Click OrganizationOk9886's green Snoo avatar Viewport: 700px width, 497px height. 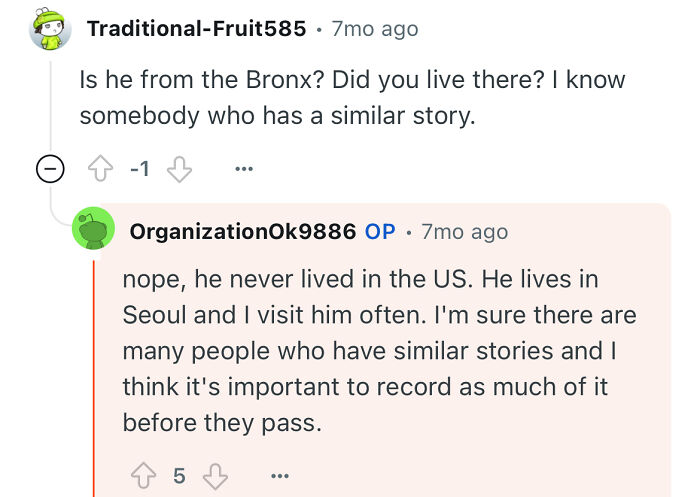pyautogui.click(x=95, y=232)
